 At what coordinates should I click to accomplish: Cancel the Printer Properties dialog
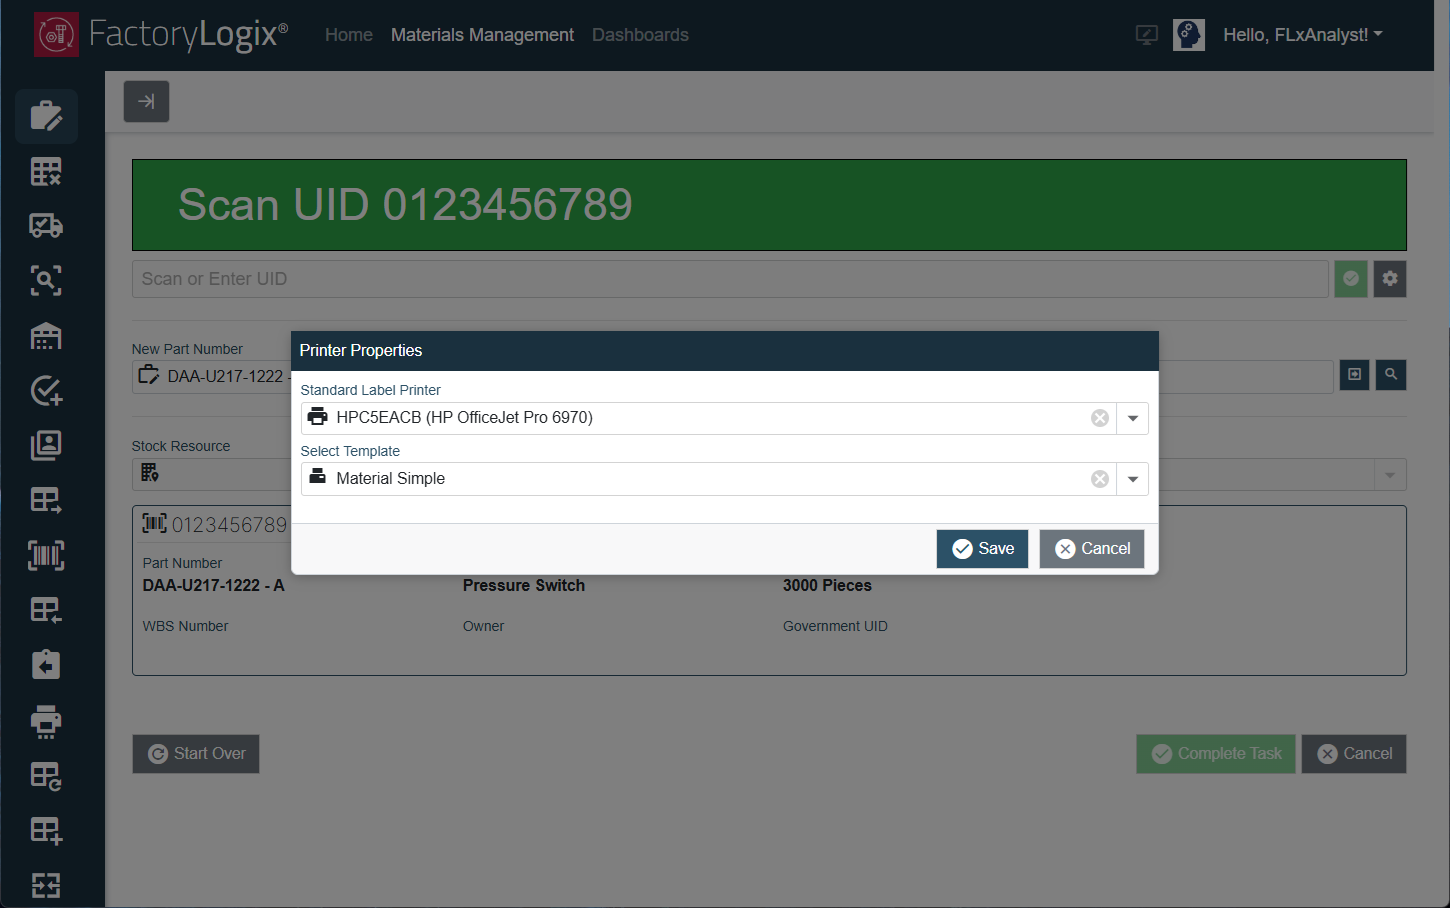click(x=1092, y=549)
